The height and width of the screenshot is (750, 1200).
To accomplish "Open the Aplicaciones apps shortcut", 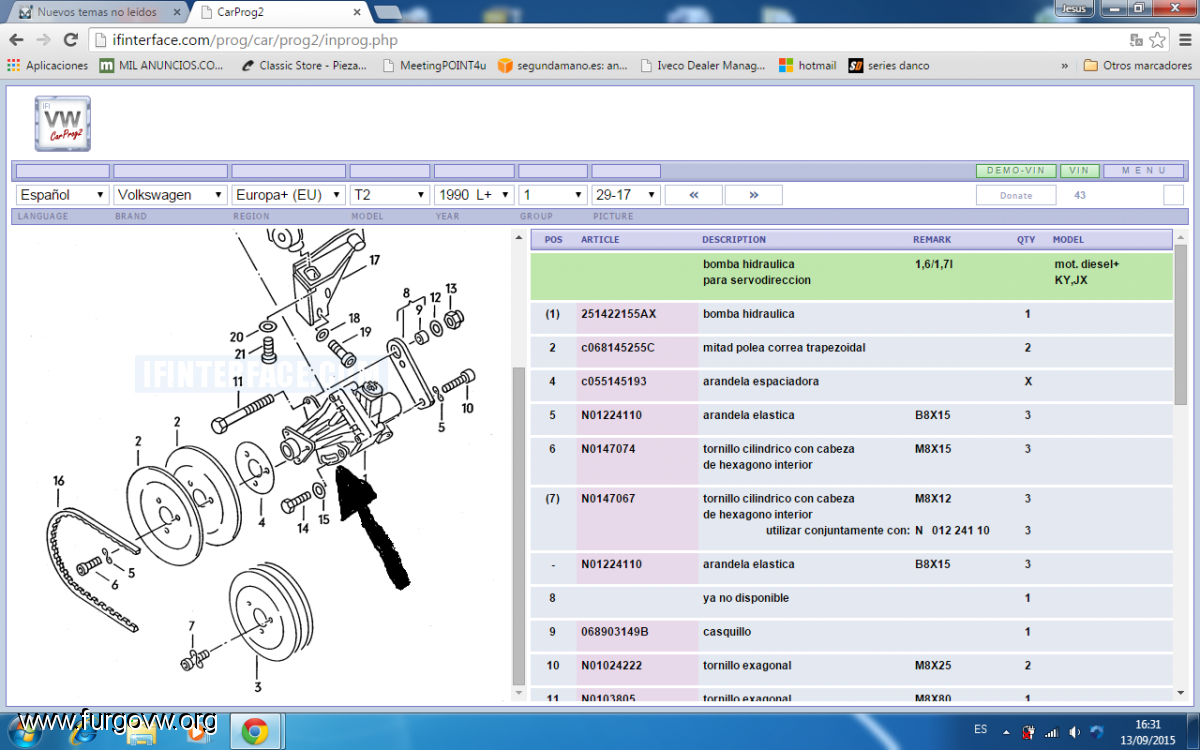I will (48, 65).
